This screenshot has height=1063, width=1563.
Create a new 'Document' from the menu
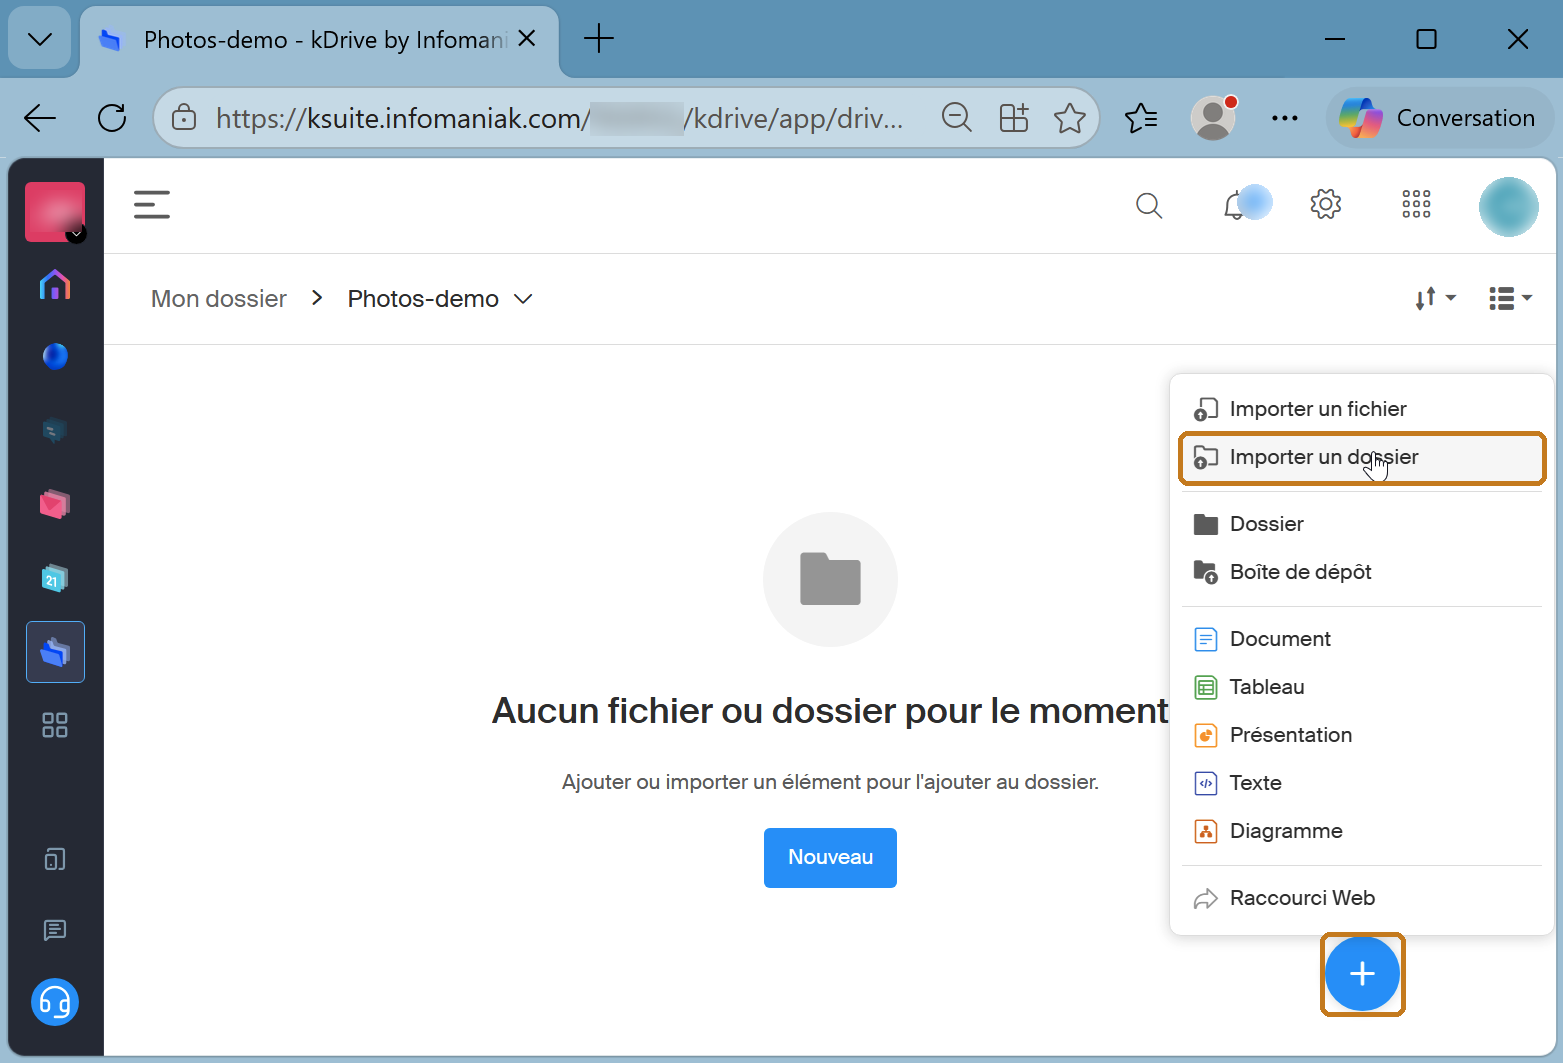[1362, 639]
